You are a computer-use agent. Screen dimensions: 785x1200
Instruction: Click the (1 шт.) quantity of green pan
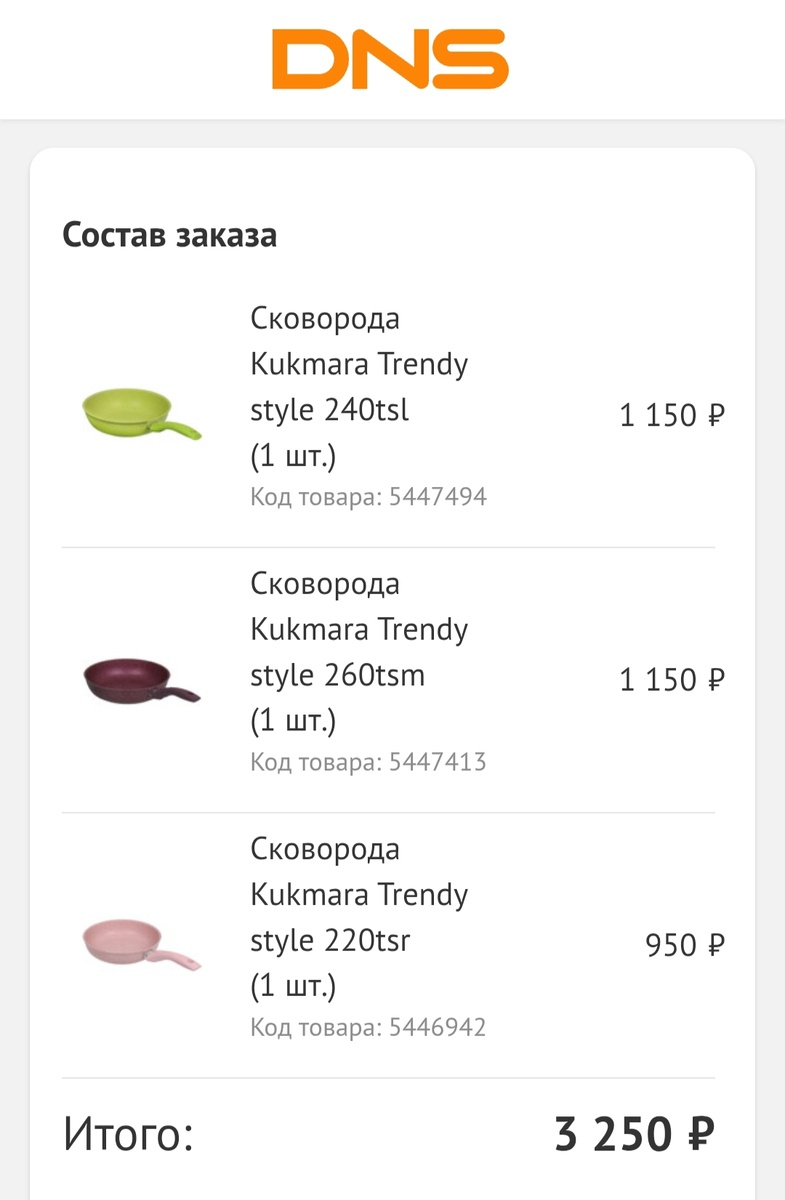[x=293, y=456]
